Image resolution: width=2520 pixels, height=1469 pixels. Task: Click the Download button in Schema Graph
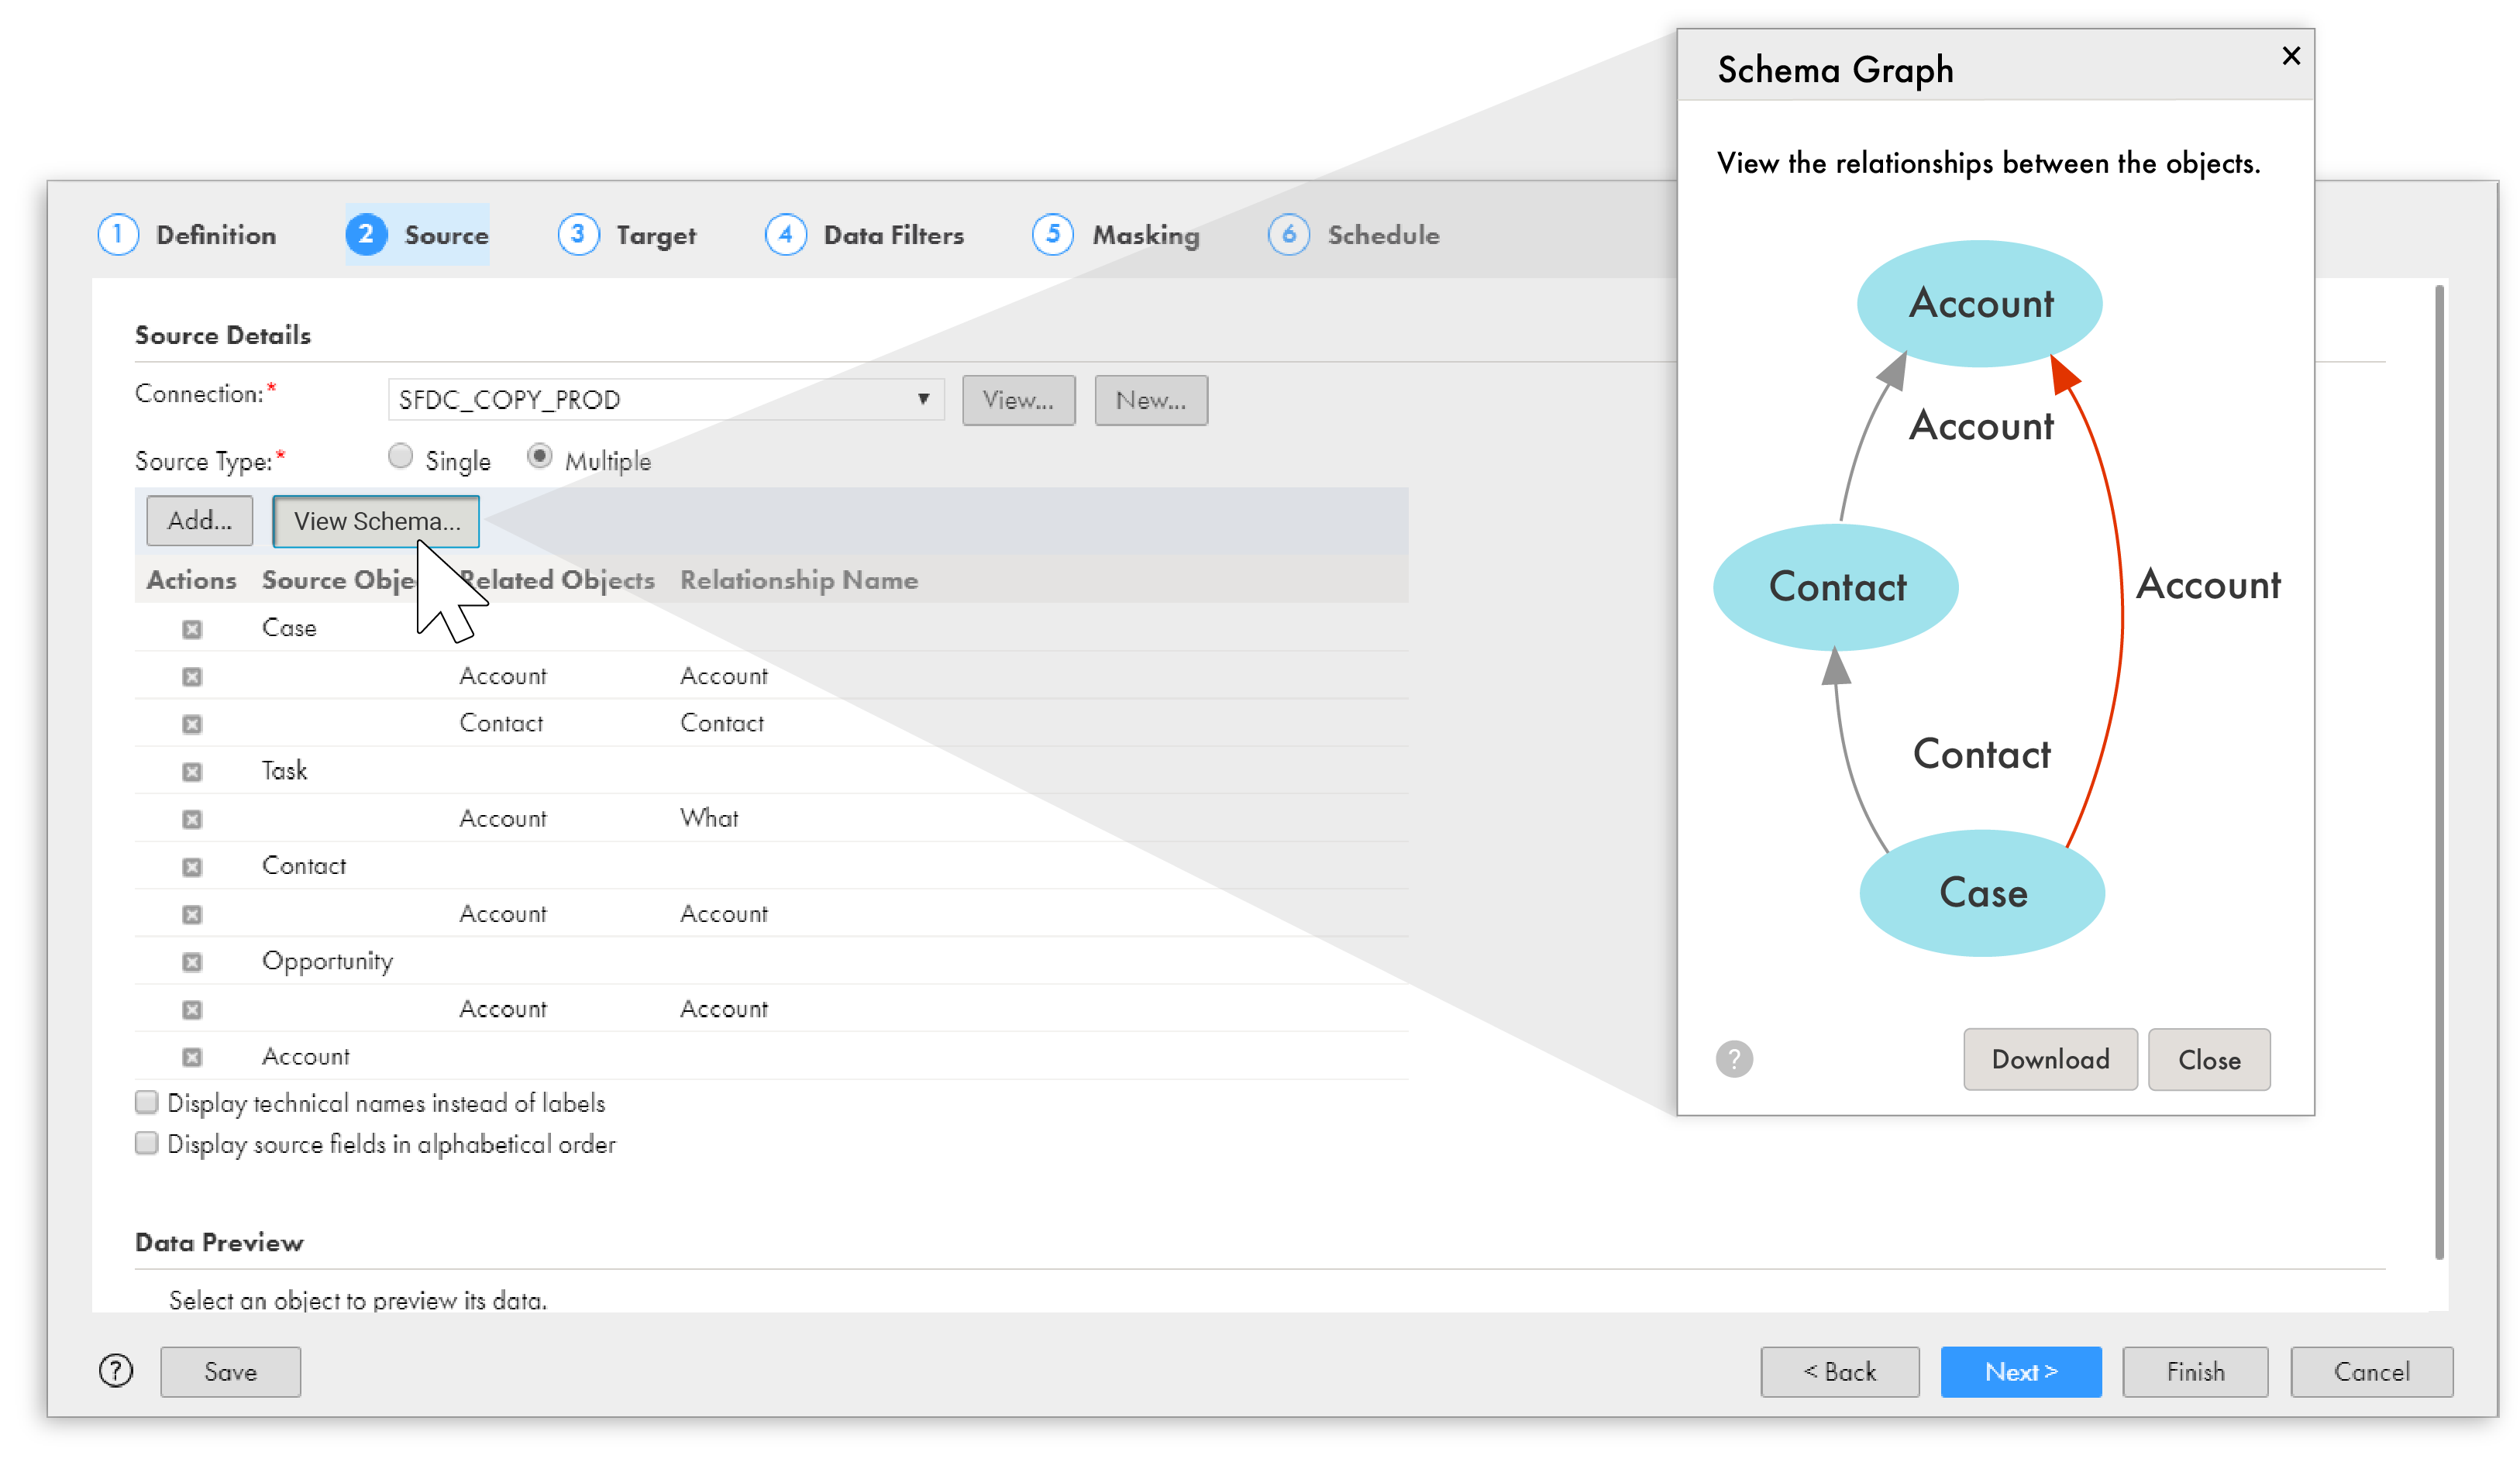click(x=2050, y=1058)
